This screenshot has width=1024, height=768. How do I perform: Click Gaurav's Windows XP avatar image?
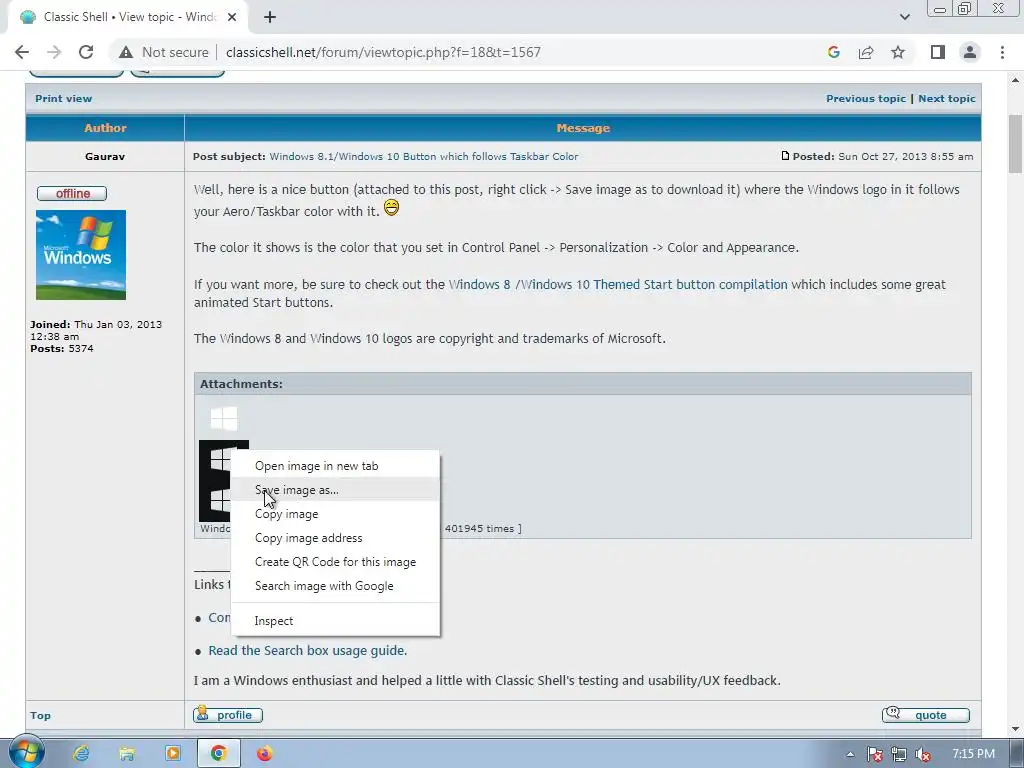pyautogui.click(x=81, y=255)
